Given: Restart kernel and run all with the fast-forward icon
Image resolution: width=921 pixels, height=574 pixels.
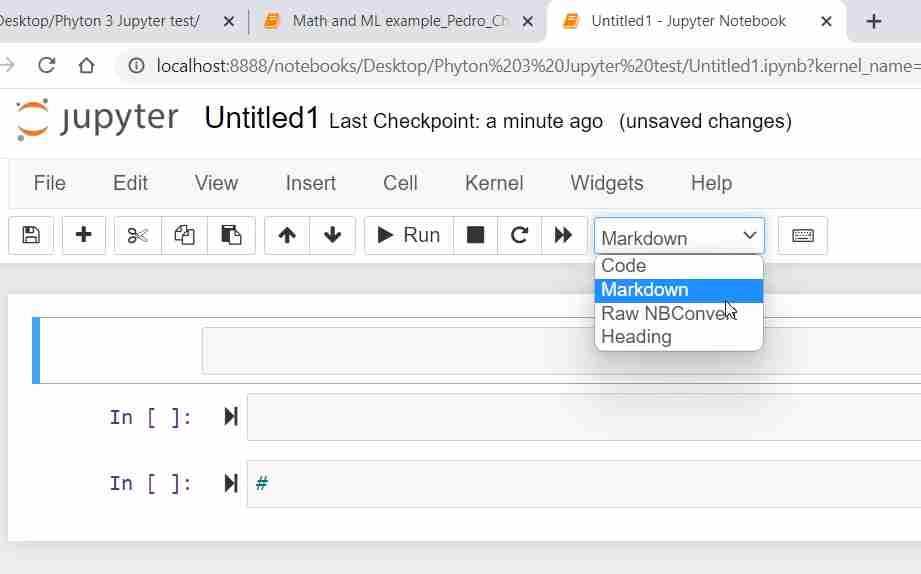Looking at the screenshot, I should (563, 236).
